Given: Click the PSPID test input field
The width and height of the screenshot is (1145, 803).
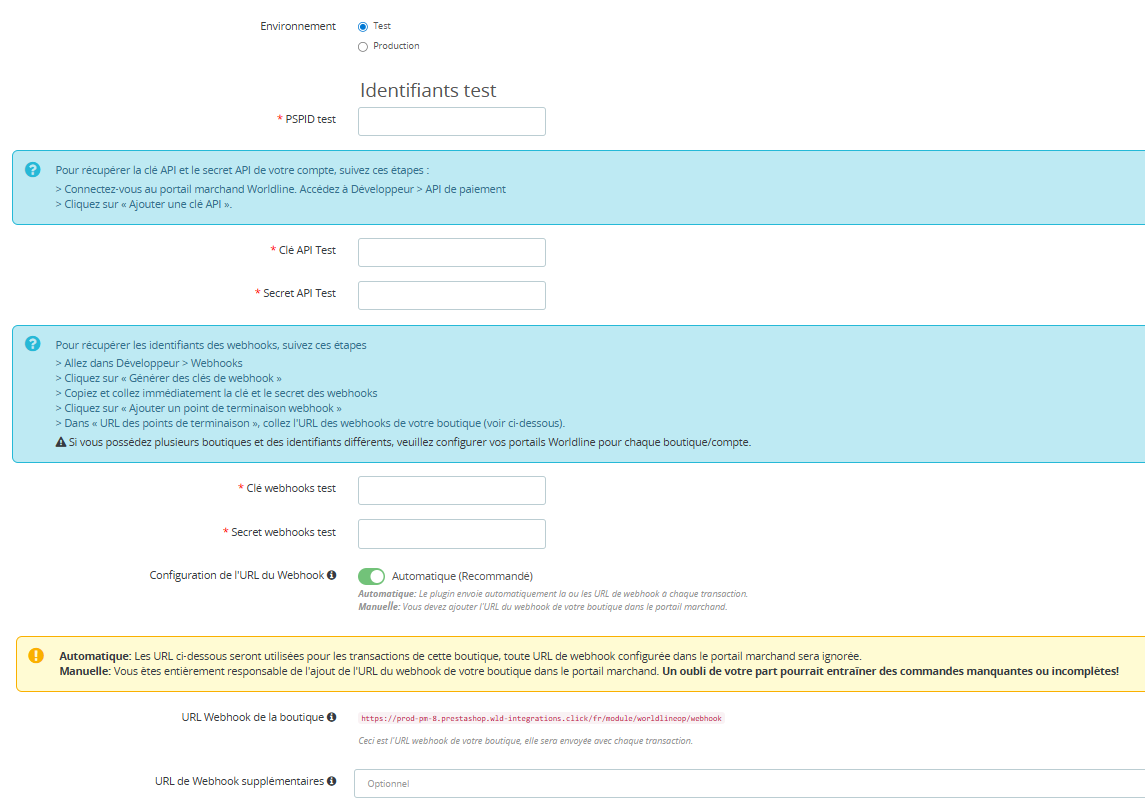Looking at the screenshot, I should pos(451,121).
